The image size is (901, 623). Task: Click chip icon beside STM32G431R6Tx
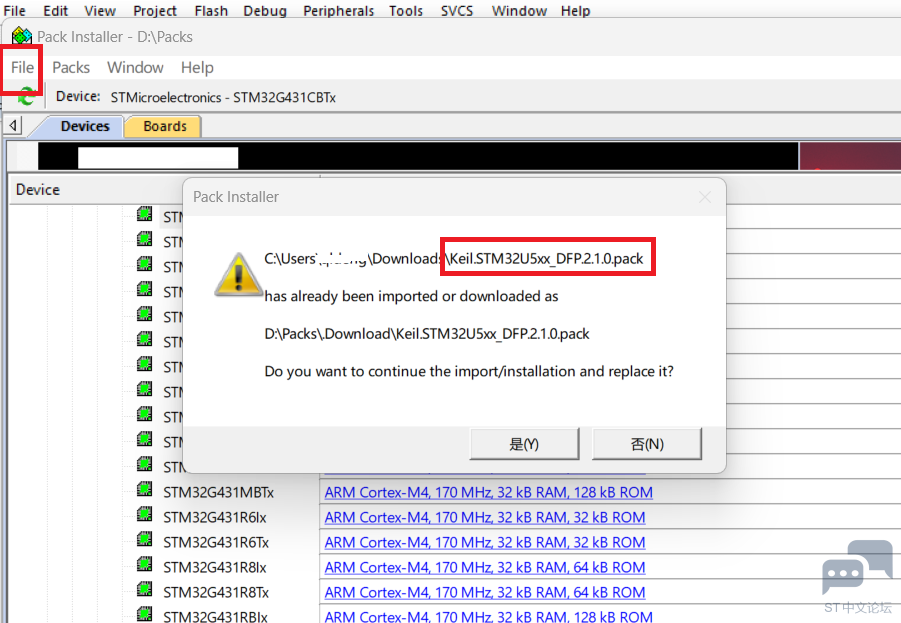[x=145, y=539]
